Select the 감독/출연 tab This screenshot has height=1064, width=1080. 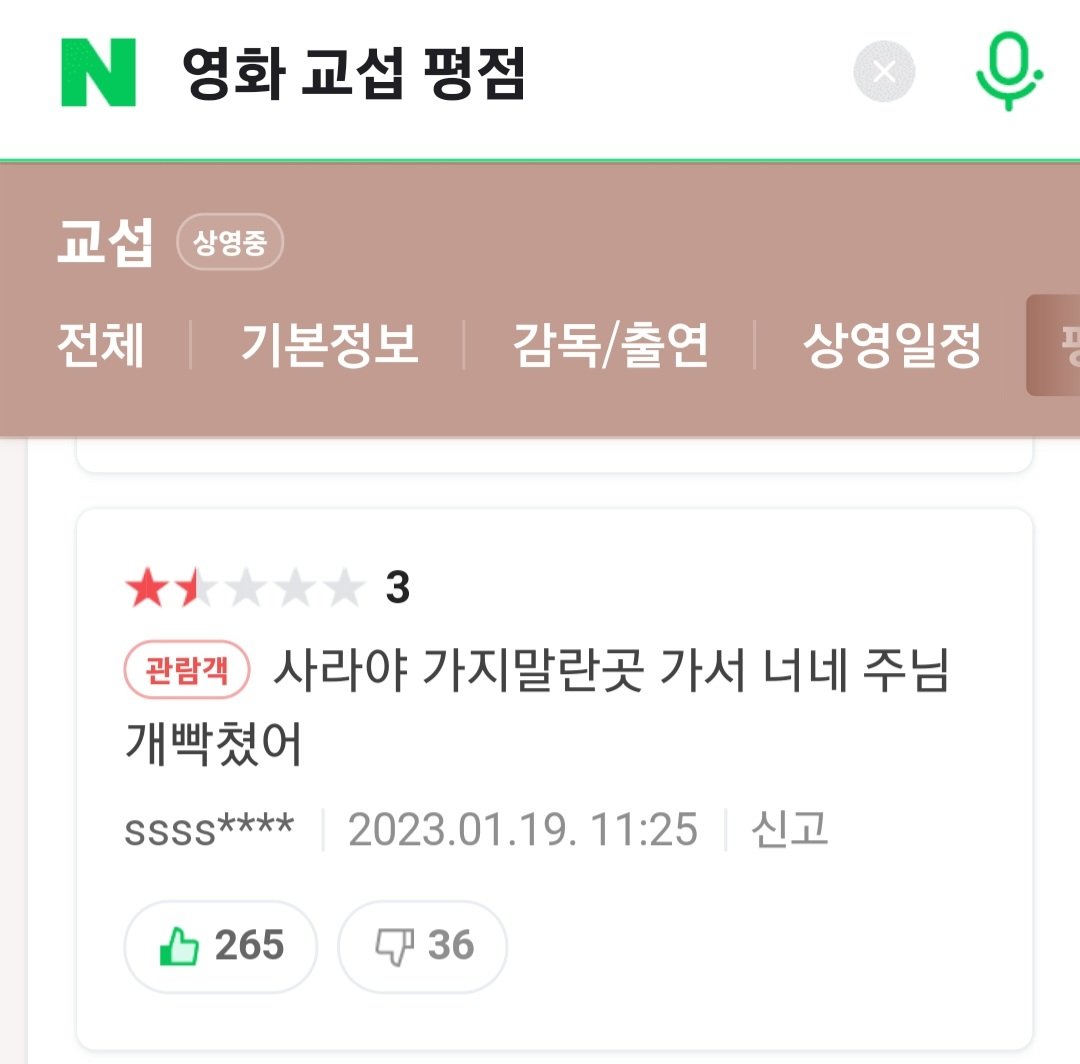coord(611,346)
